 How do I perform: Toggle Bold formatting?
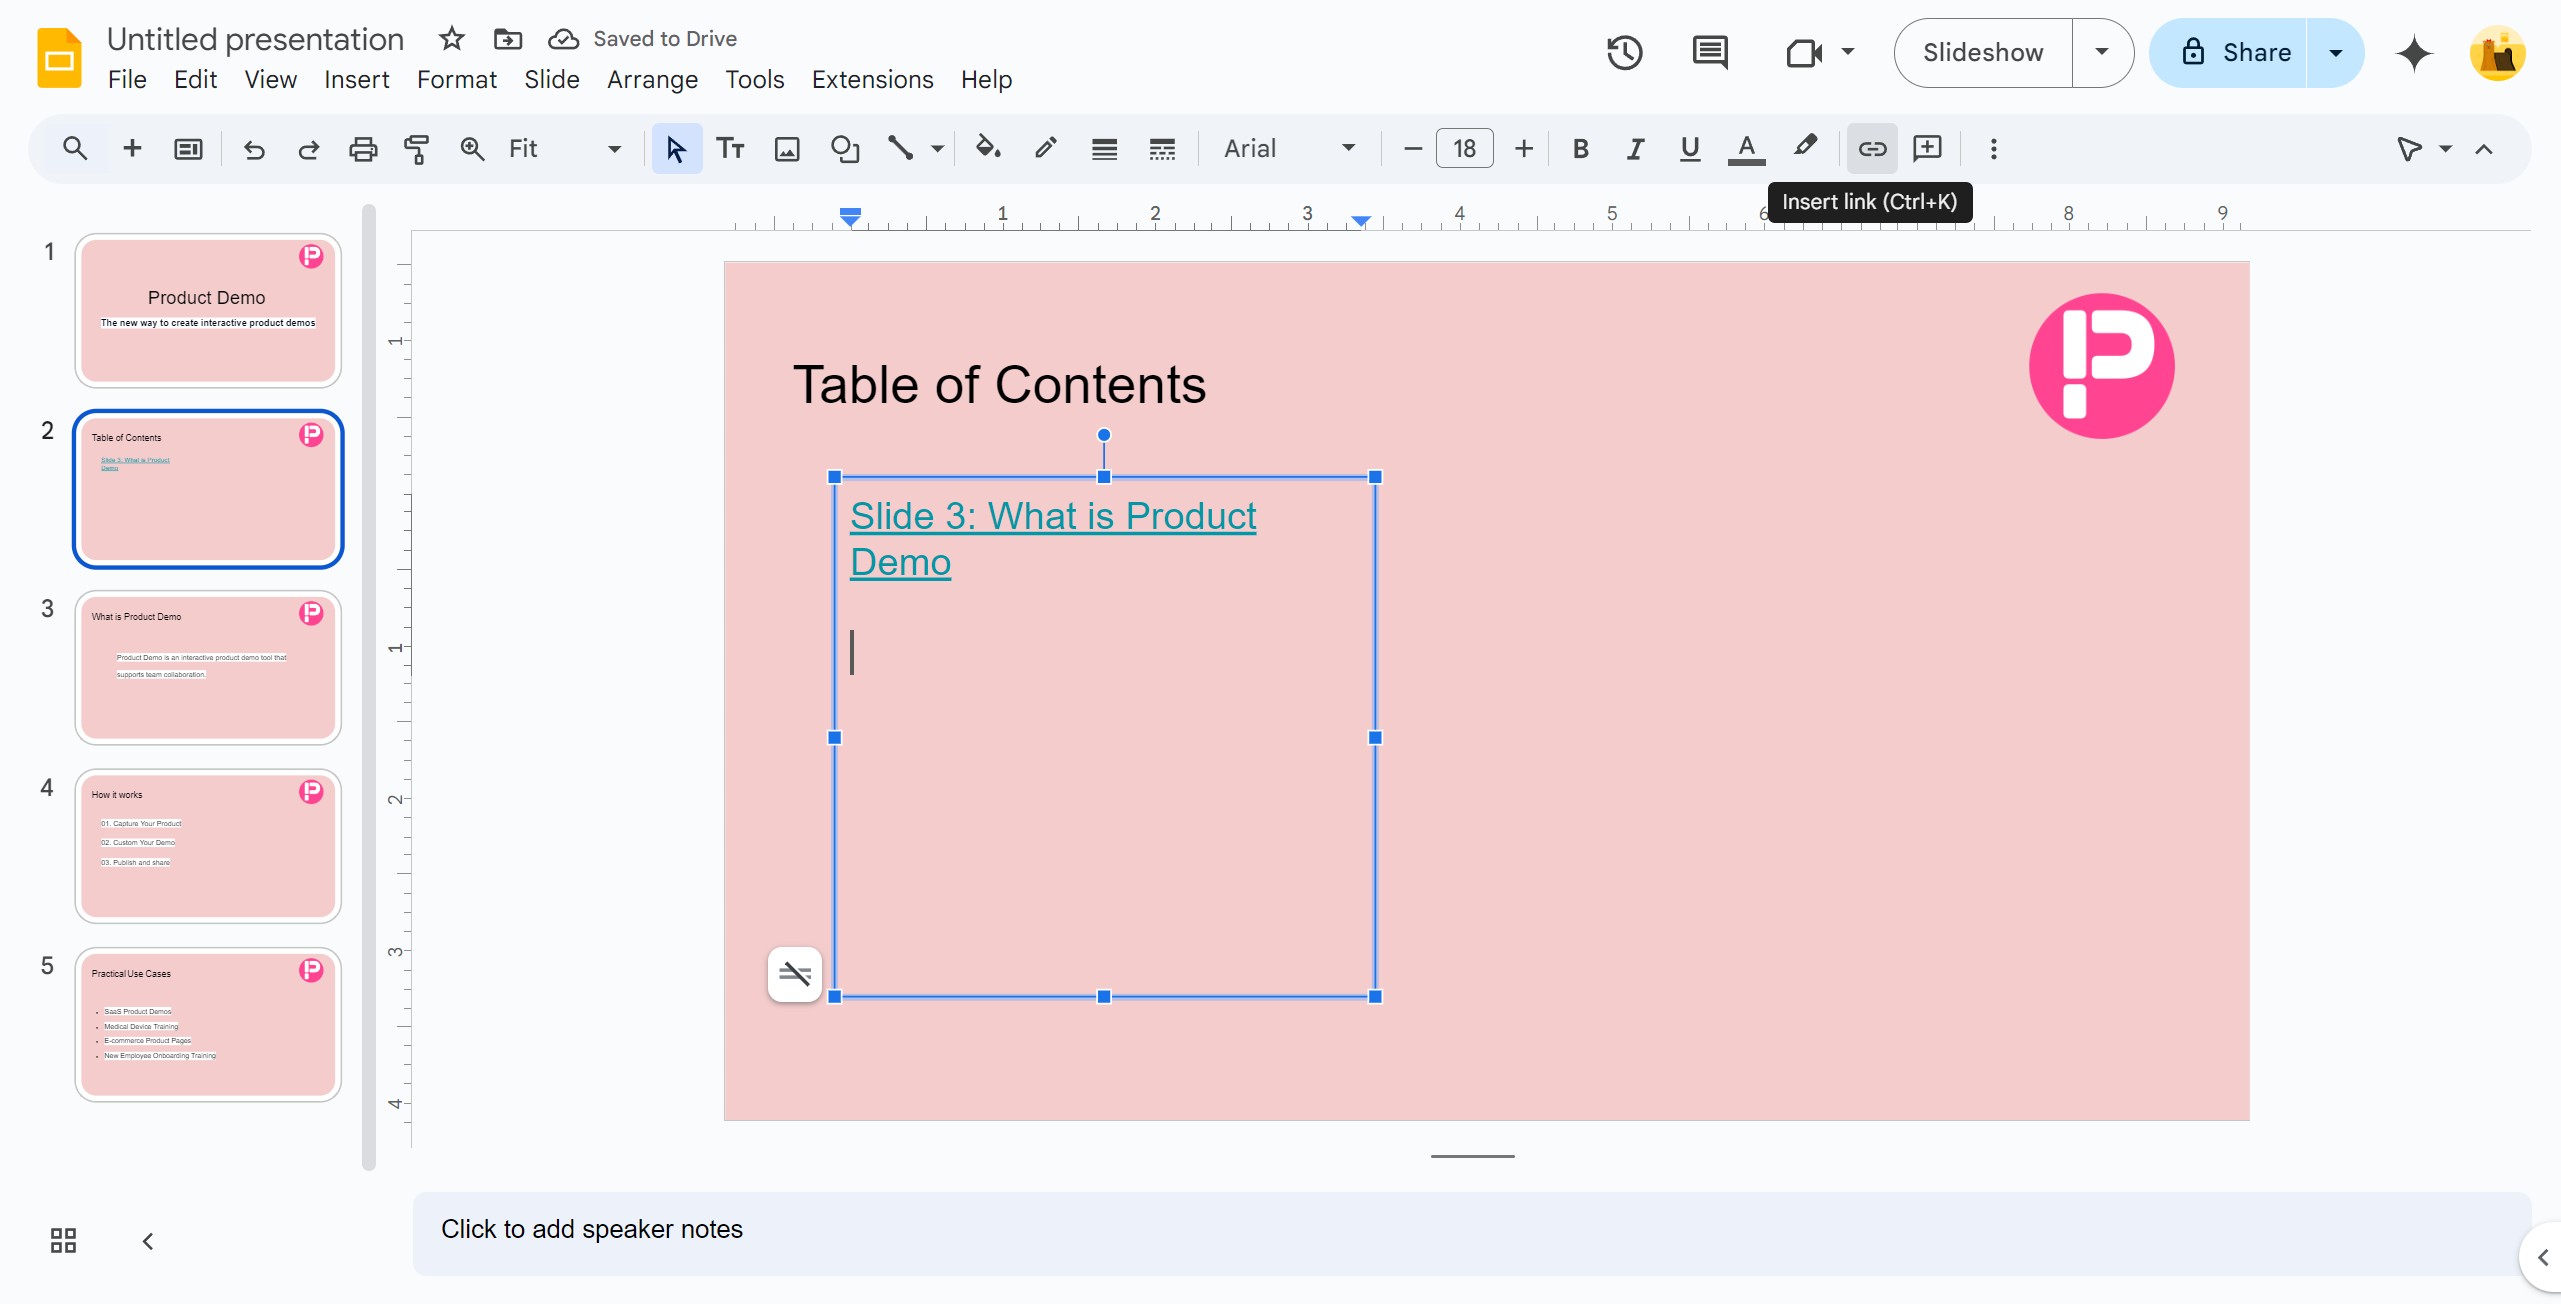(x=1580, y=149)
